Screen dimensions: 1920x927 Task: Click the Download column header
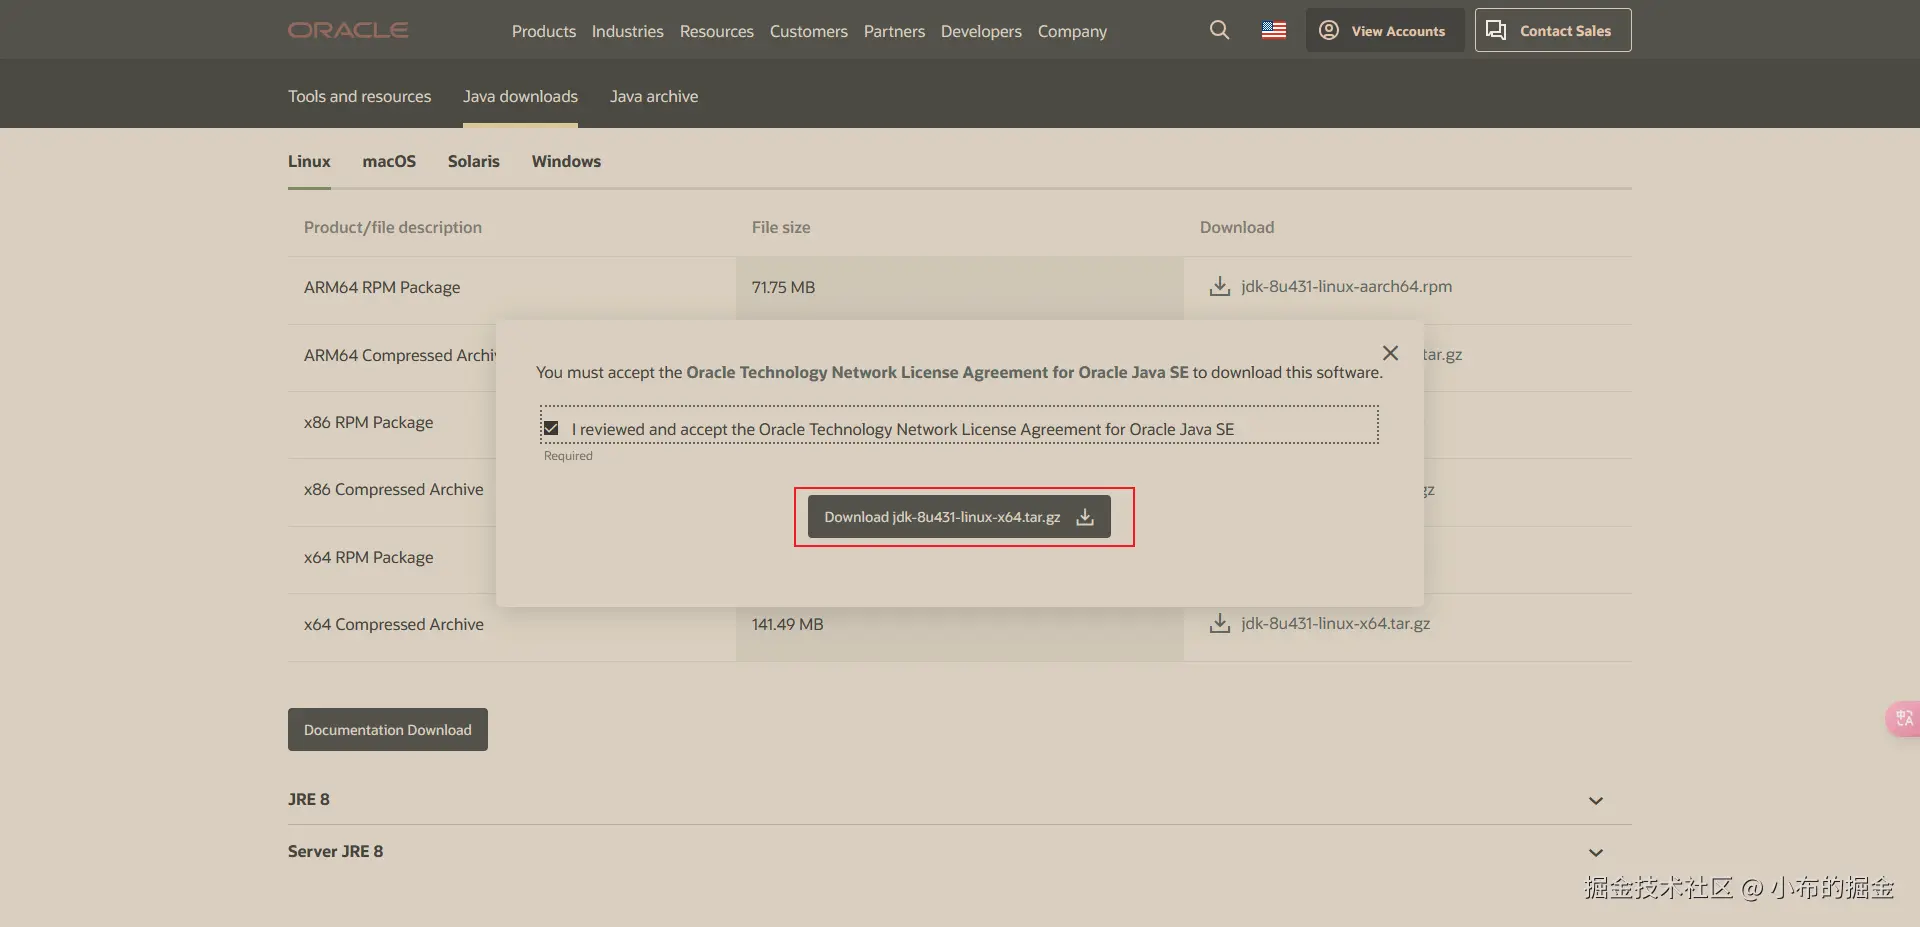(1237, 227)
